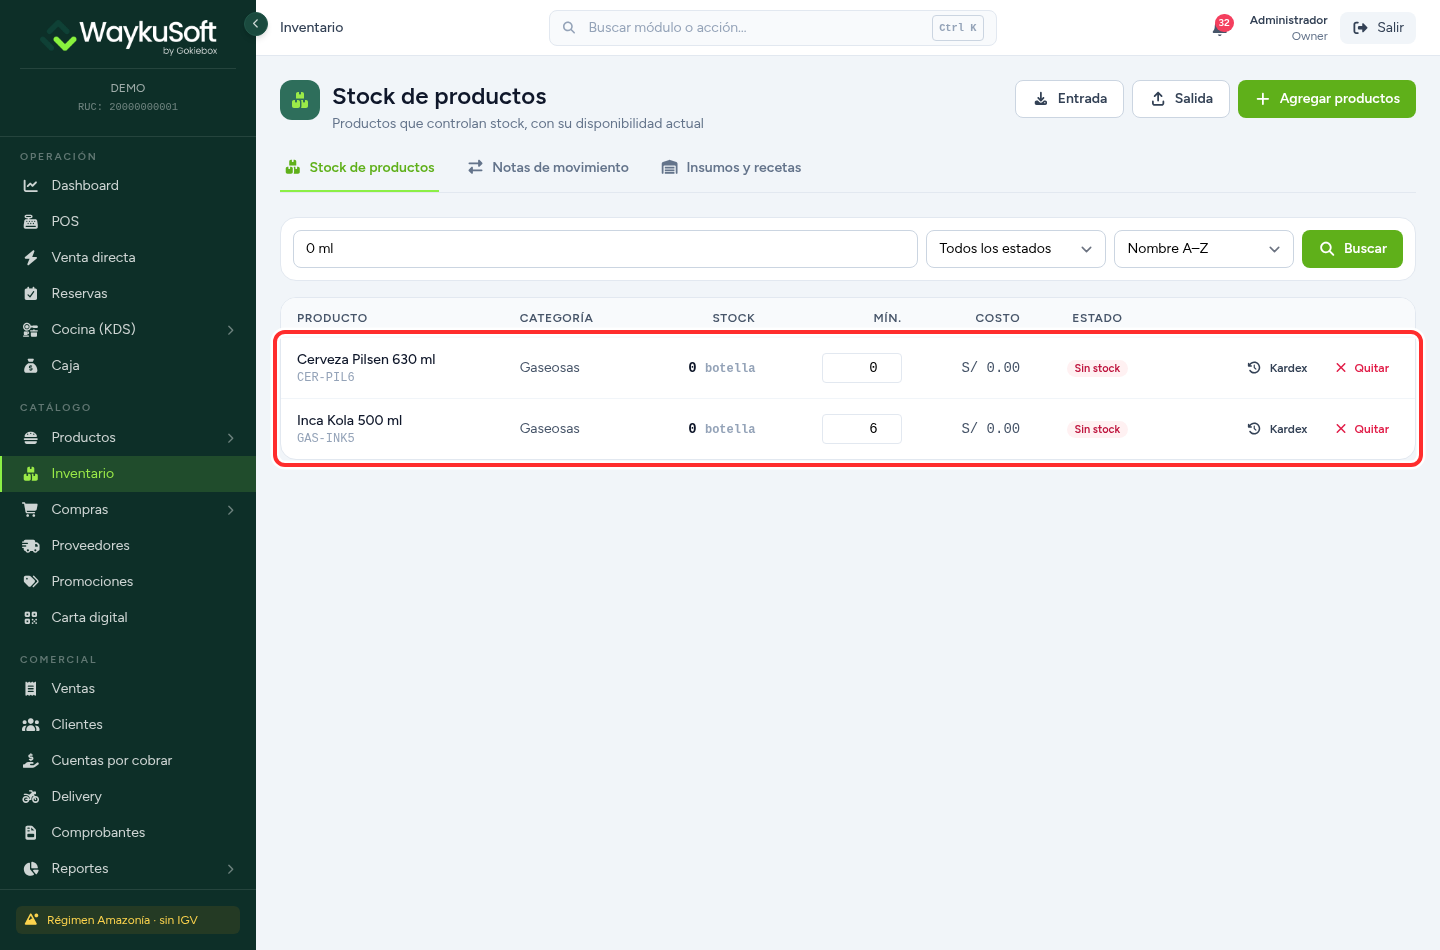Remove Inca Kola 500 ml with Quitar
Screen dimensions: 1440x950
[x=1362, y=429]
